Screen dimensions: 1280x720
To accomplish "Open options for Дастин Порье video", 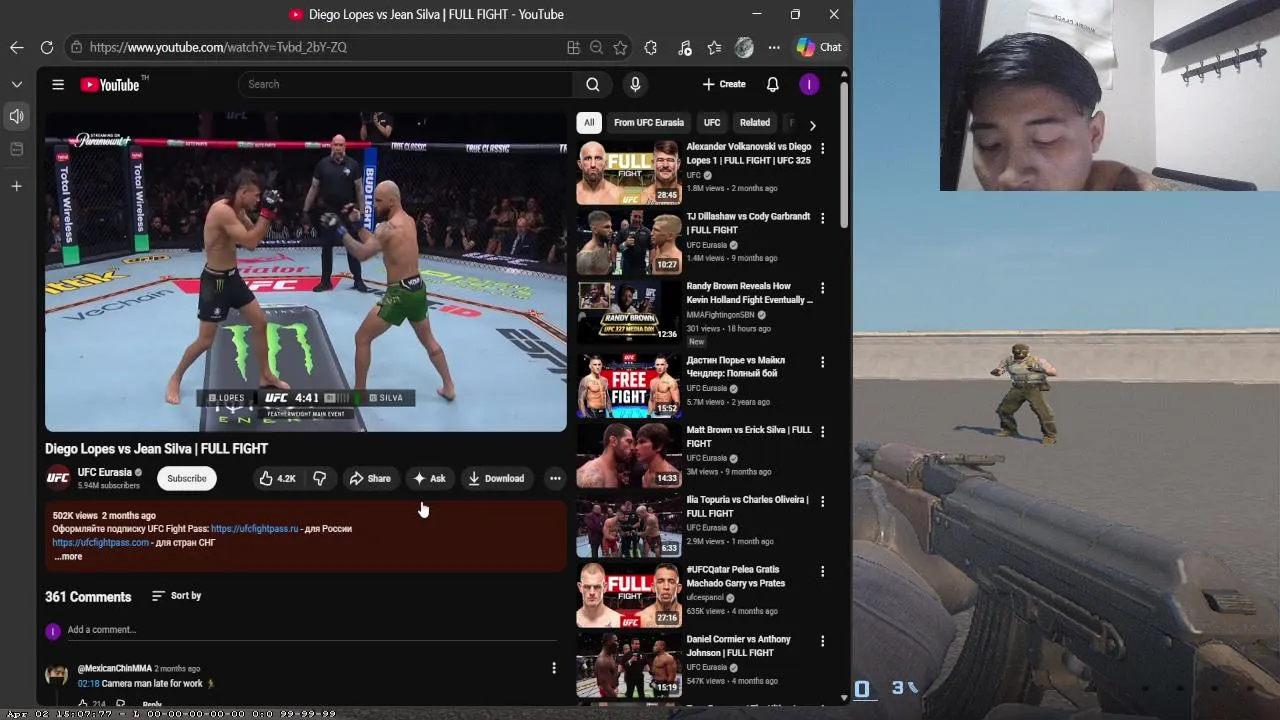I will (823, 362).
